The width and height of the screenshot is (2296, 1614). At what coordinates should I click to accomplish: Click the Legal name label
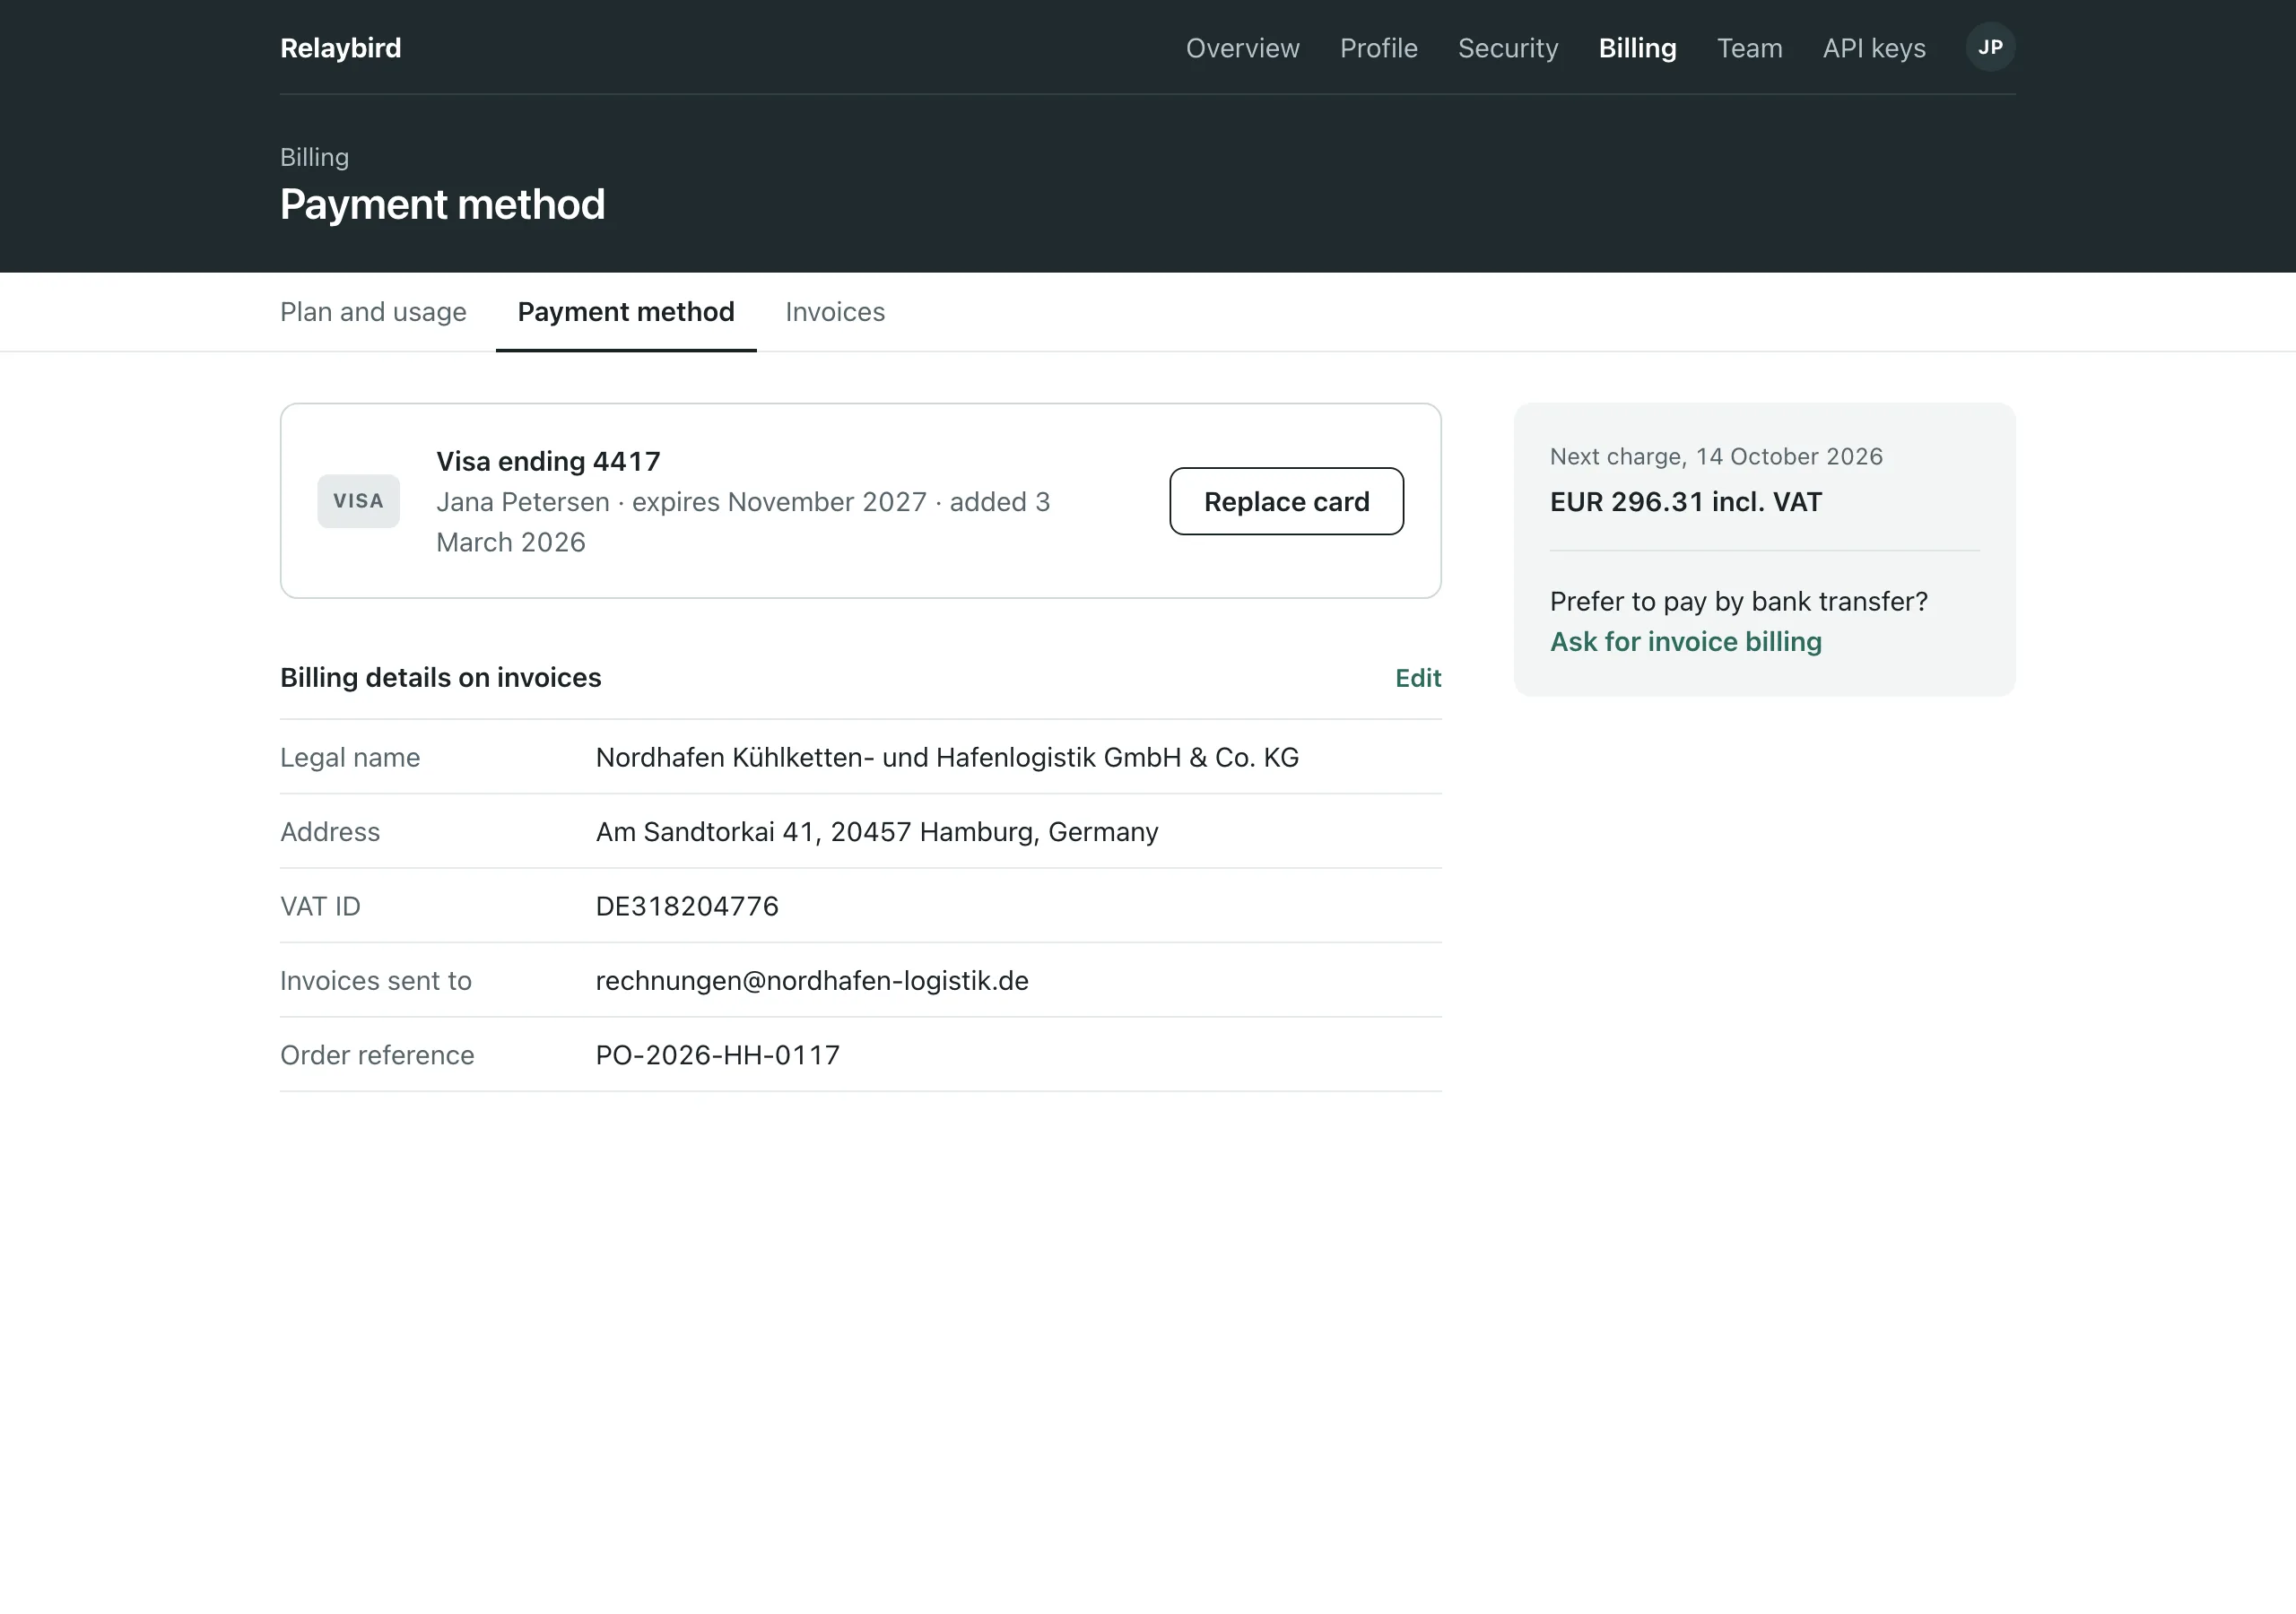350,758
